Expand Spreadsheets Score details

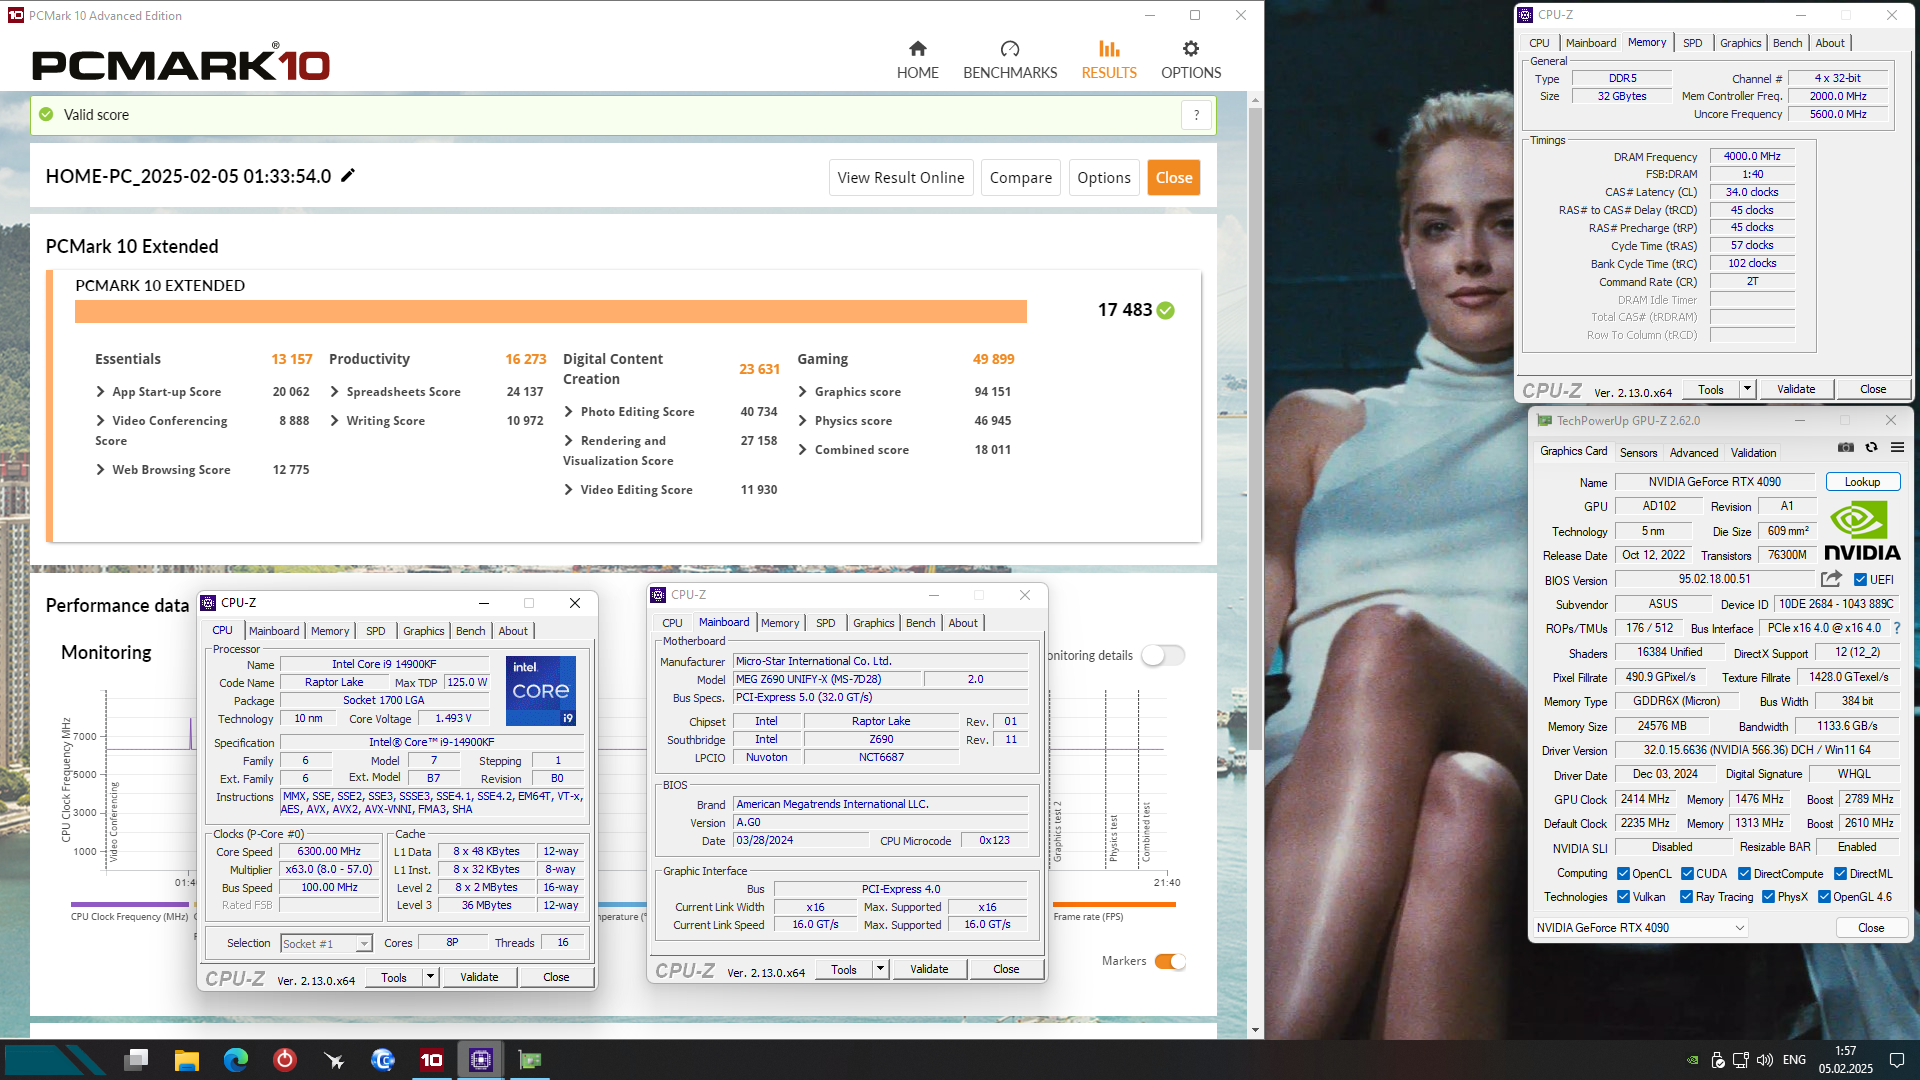[334, 392]
